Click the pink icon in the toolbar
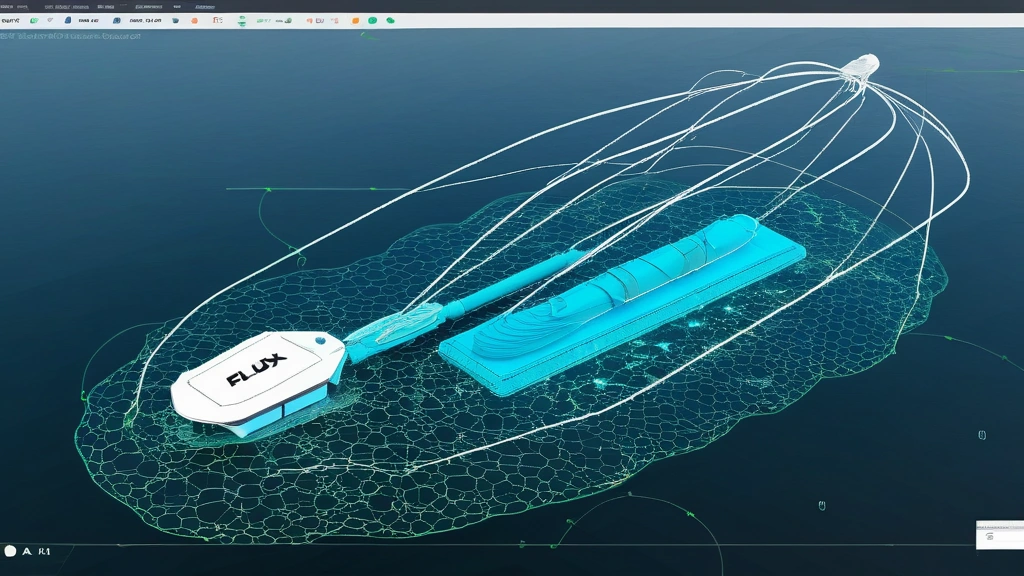This screenshot has height=576, width=1024. pos(334,20)
